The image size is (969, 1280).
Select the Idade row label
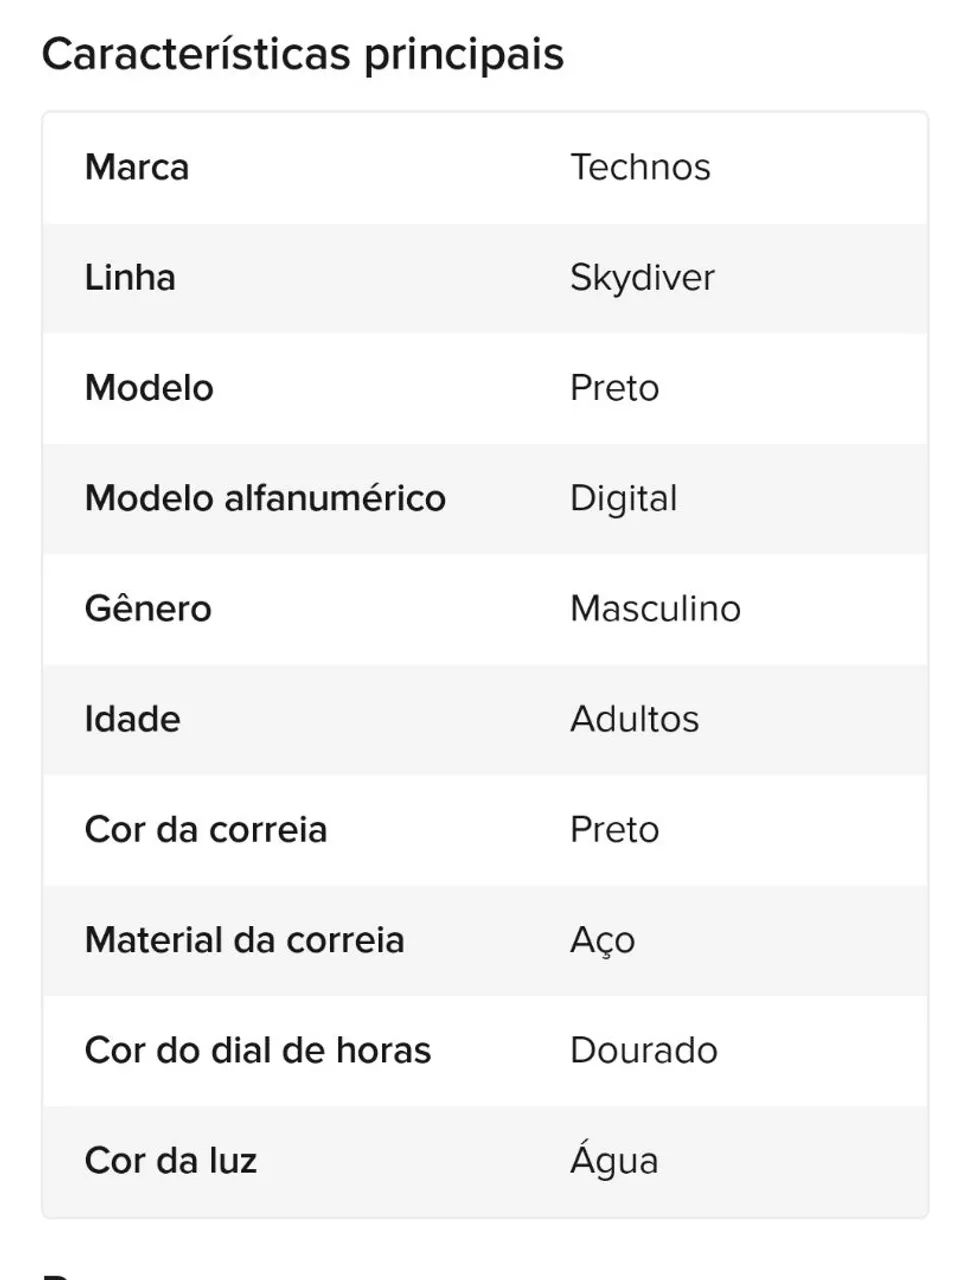(132, 719)
